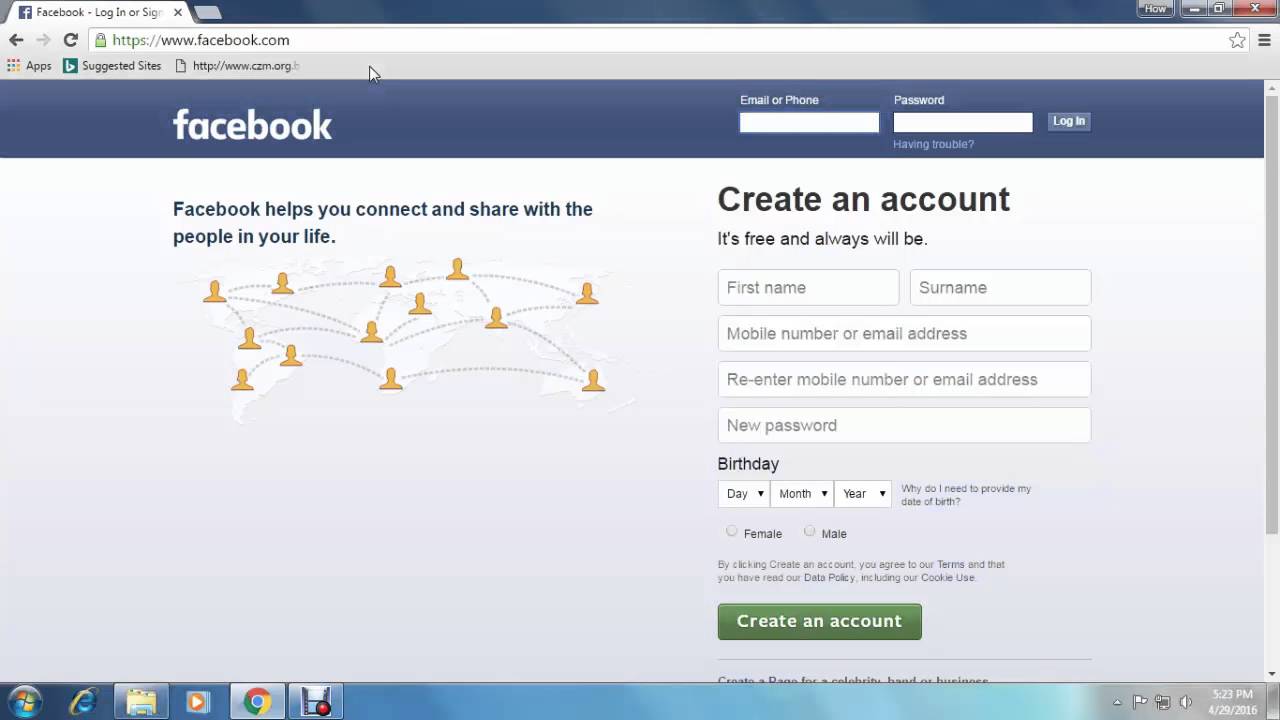Open Suggested Sites bookmark
Screen dimensions: 1280x720
tap(112, 65)
